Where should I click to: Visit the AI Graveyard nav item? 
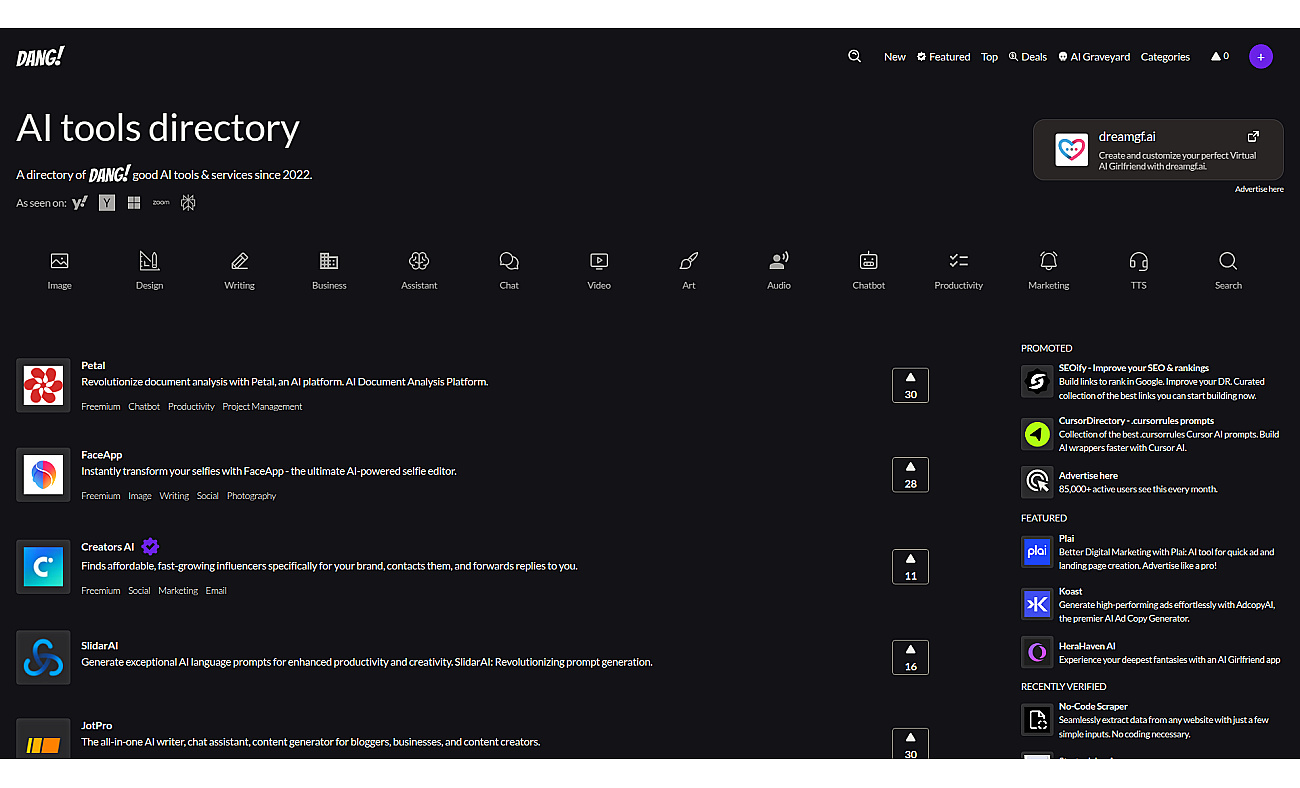pyautogui.click(x=1094, y=57)
